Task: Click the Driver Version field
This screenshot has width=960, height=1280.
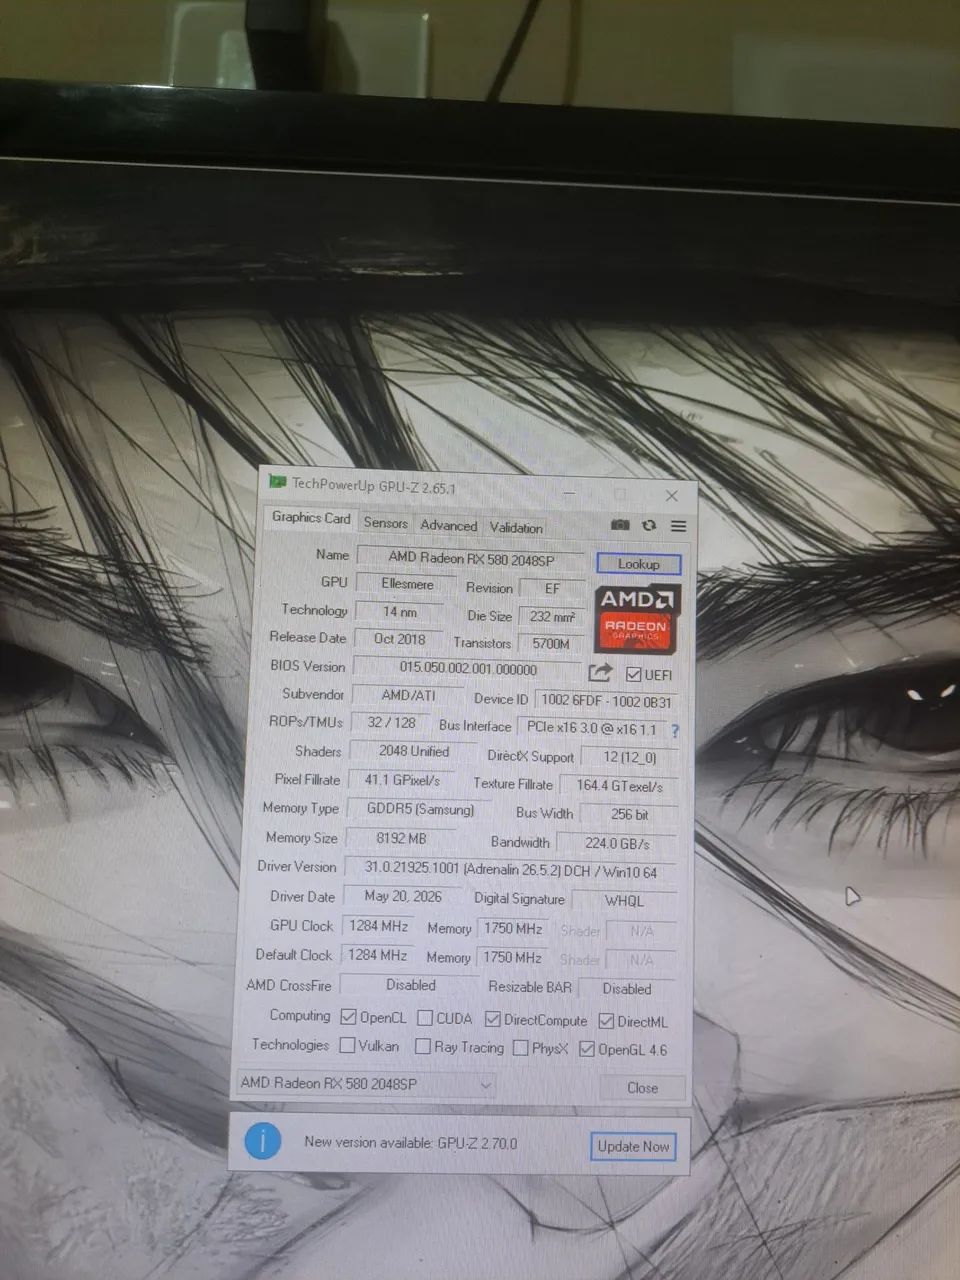Action: [x=510, y=871]
